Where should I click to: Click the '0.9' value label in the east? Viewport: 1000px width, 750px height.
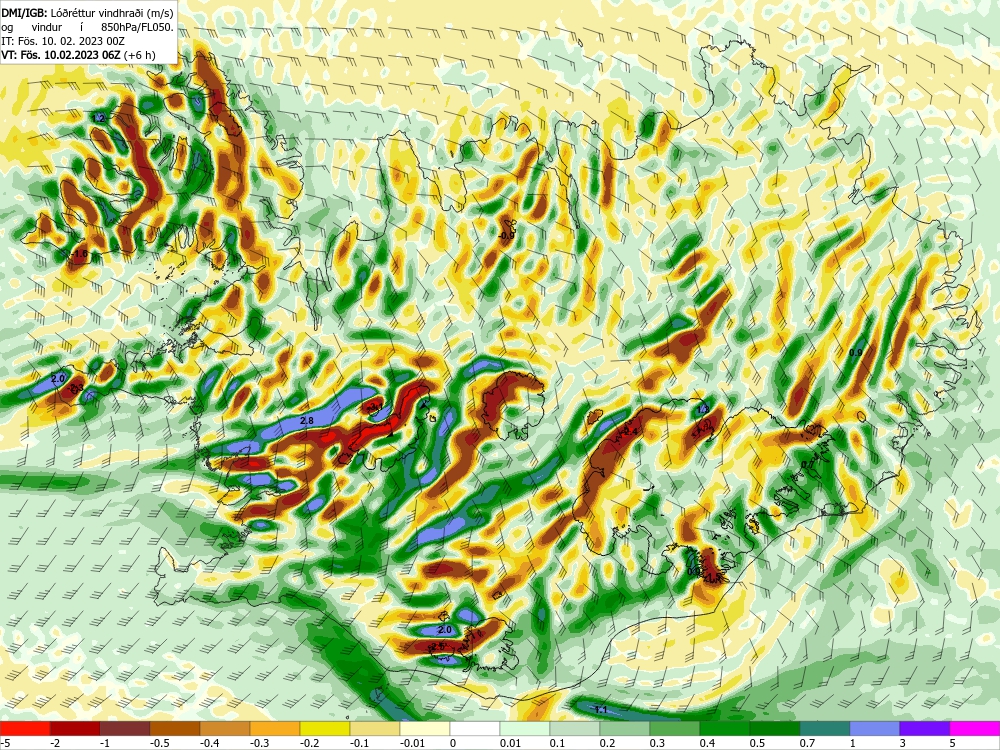856,353
